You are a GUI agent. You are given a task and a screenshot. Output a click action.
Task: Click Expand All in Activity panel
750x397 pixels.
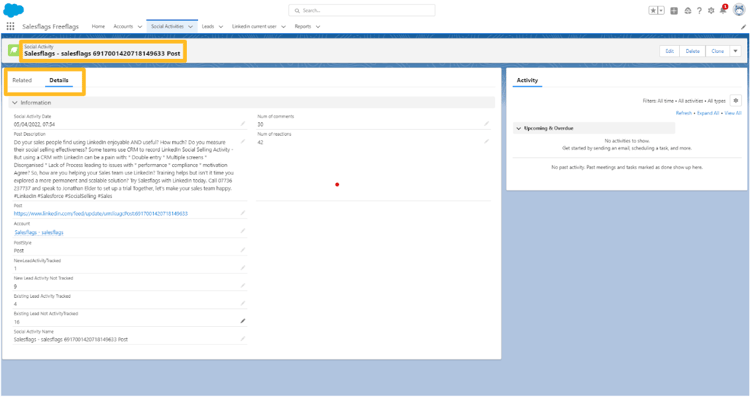click(x=707, y=113)
